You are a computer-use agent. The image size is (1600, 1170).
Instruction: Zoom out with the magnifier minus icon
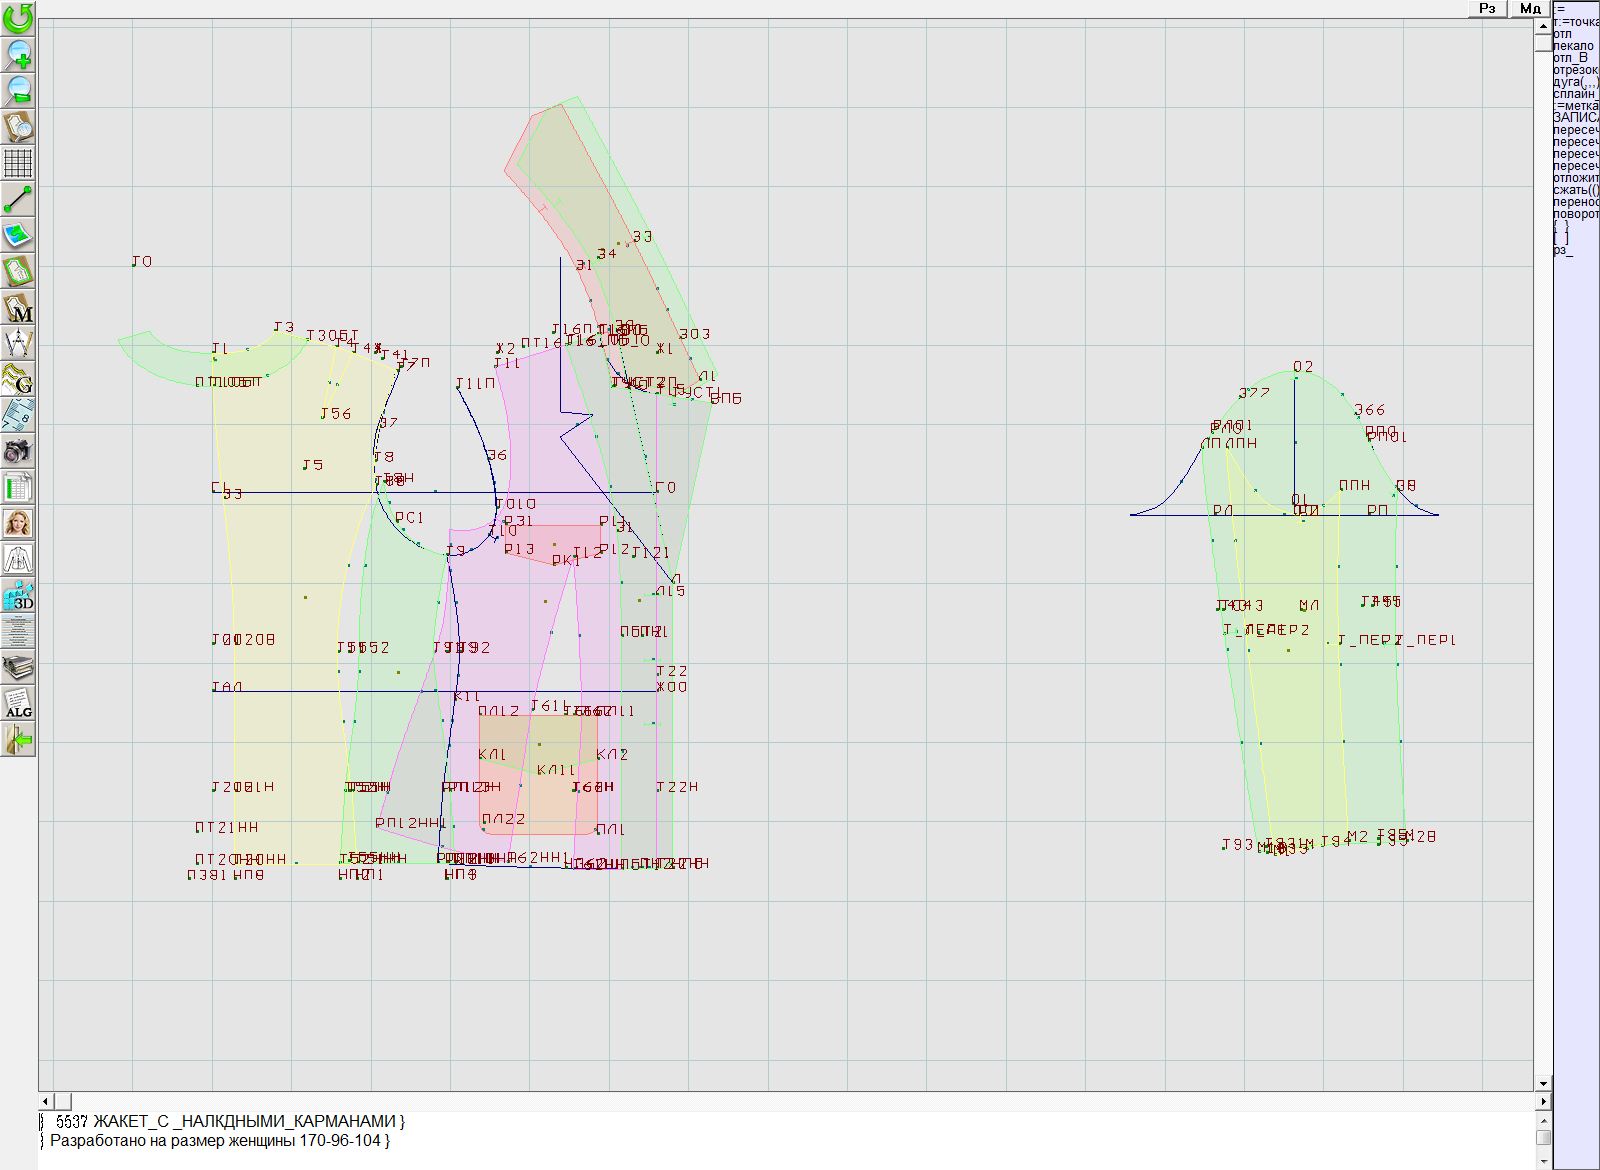[18, 90]
